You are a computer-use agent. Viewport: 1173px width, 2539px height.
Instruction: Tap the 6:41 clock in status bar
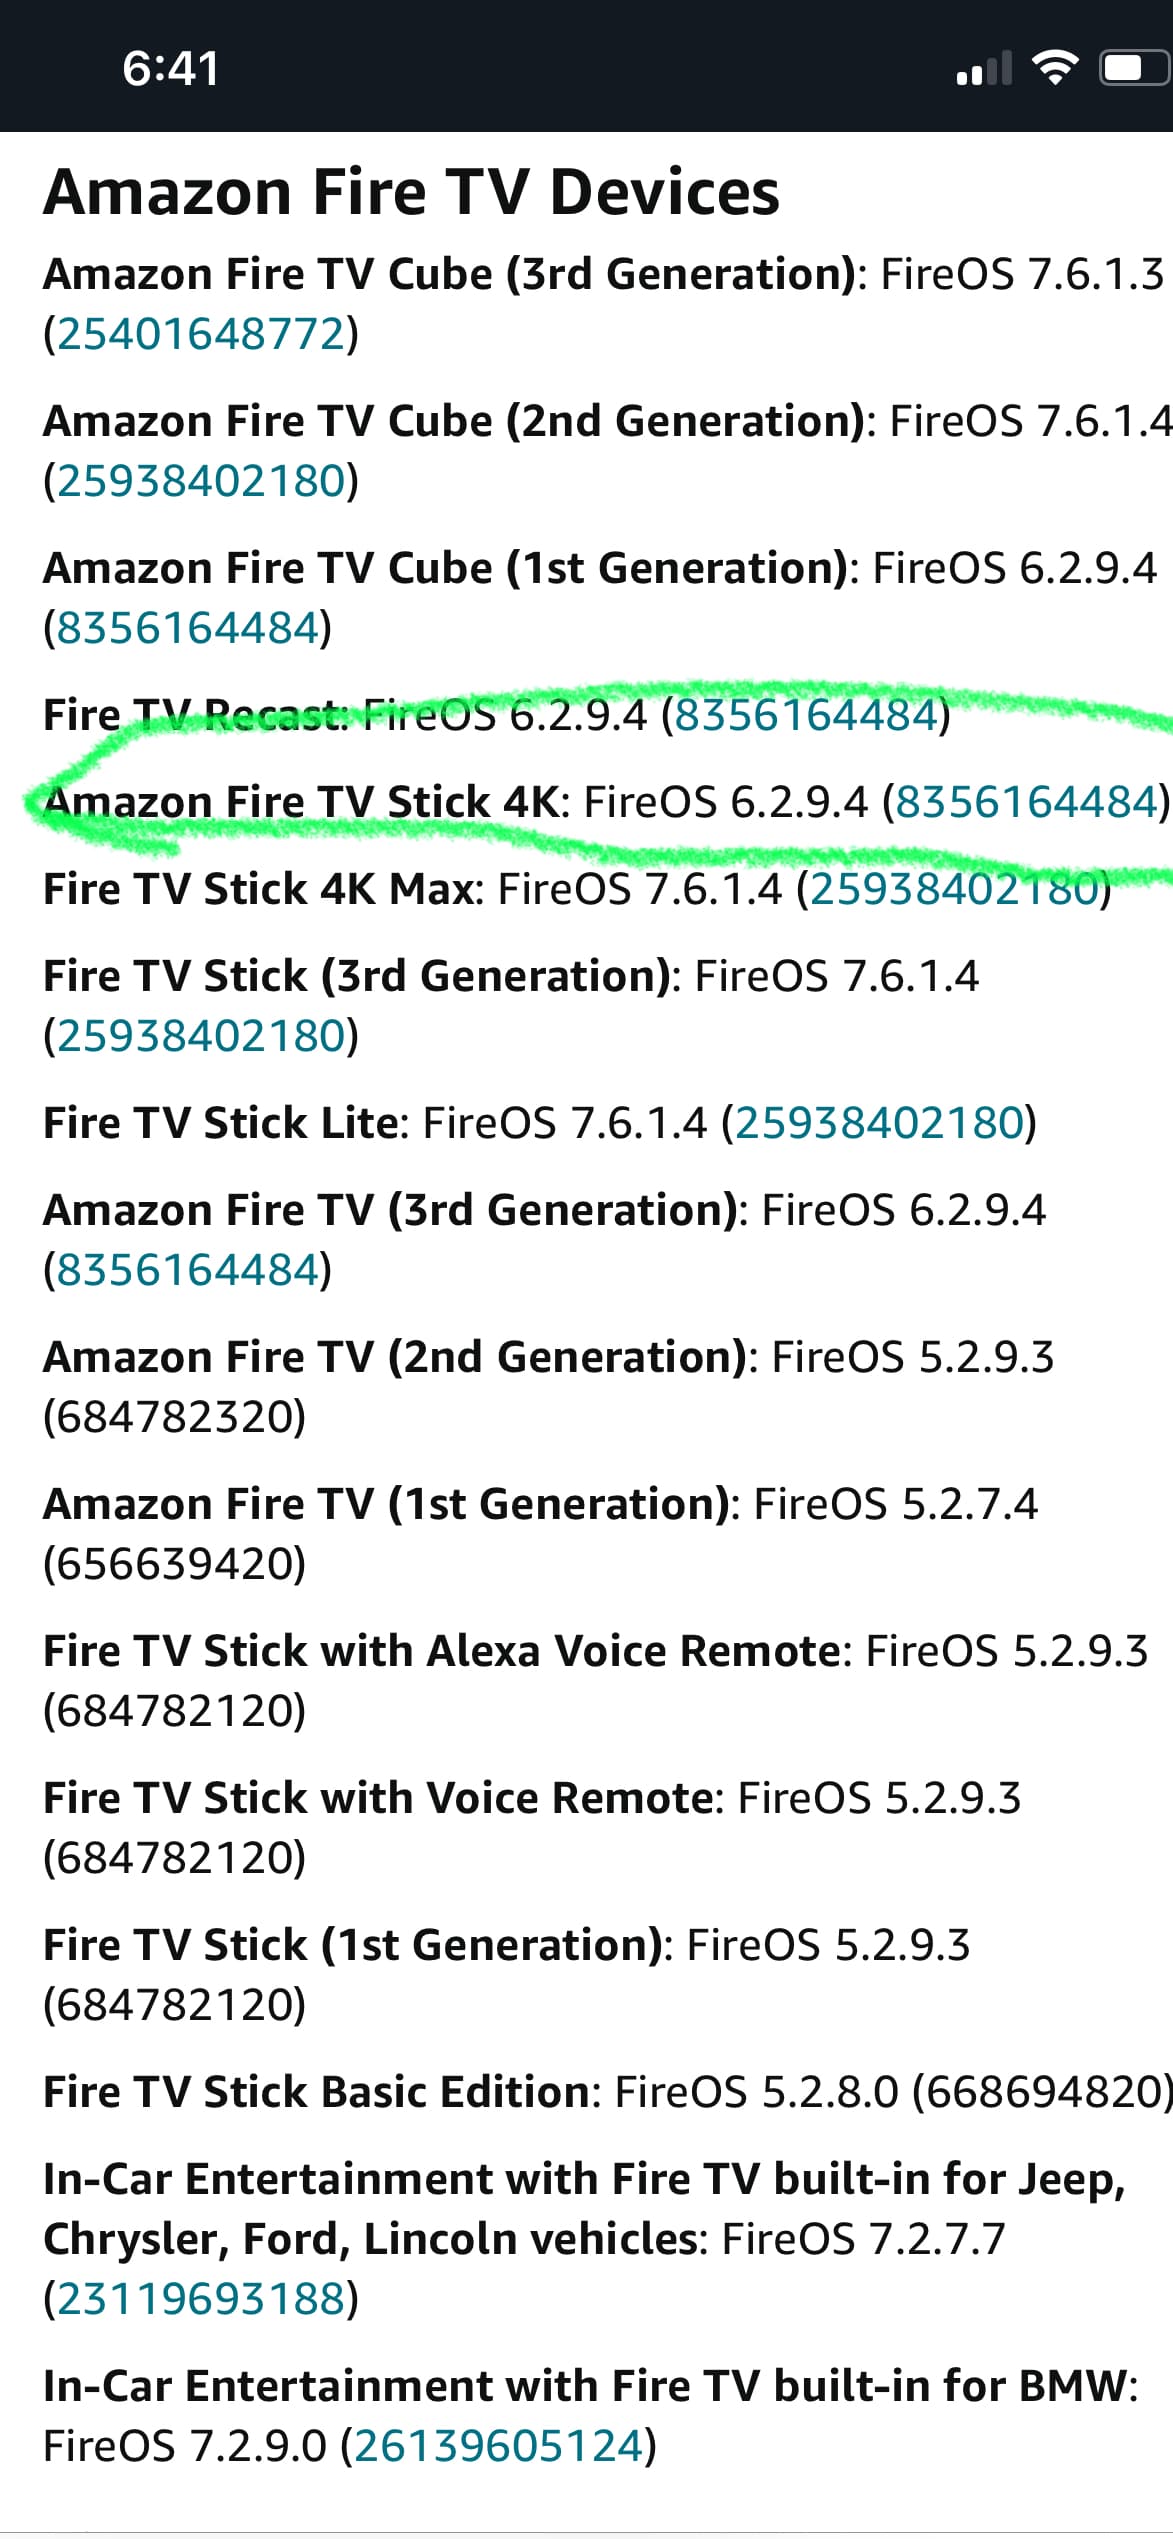click(170, 69)
